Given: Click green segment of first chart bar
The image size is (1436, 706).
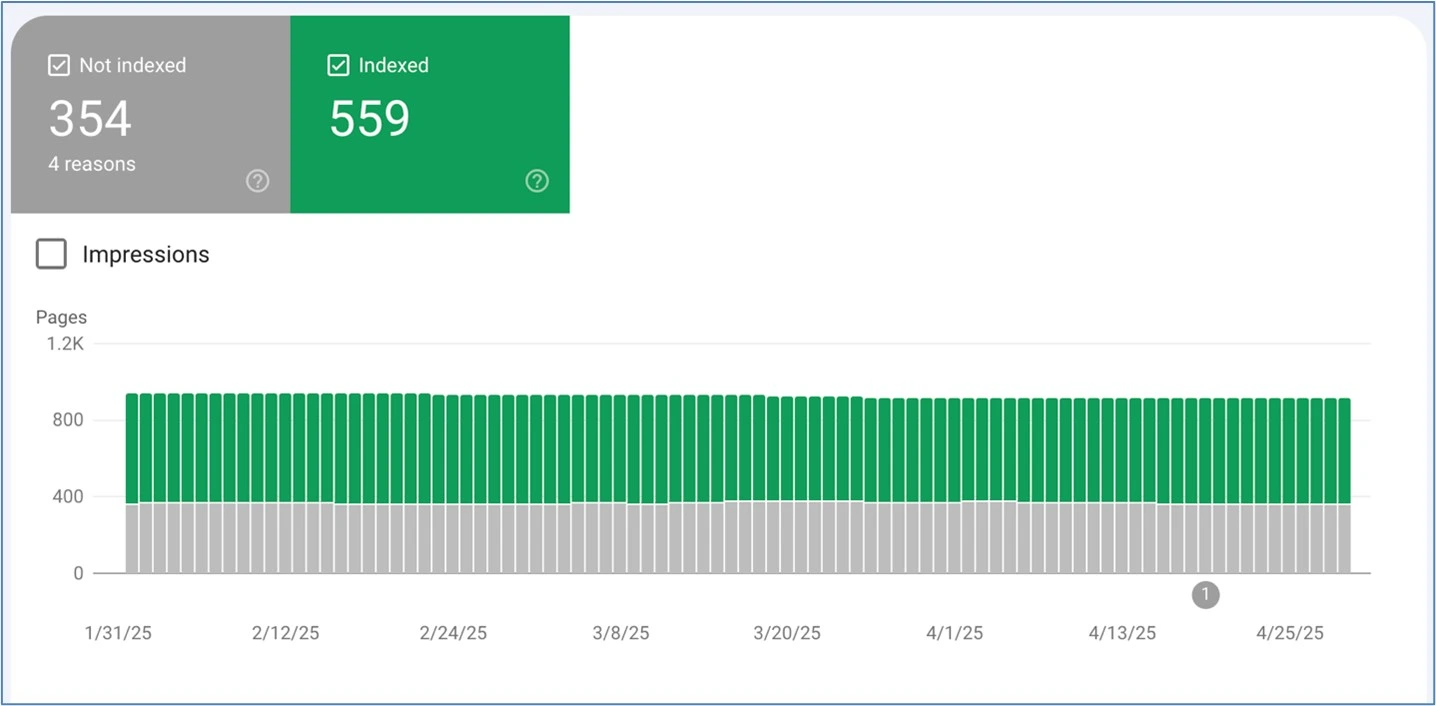Looking at the screenshot, I should (x=132, y=448).
